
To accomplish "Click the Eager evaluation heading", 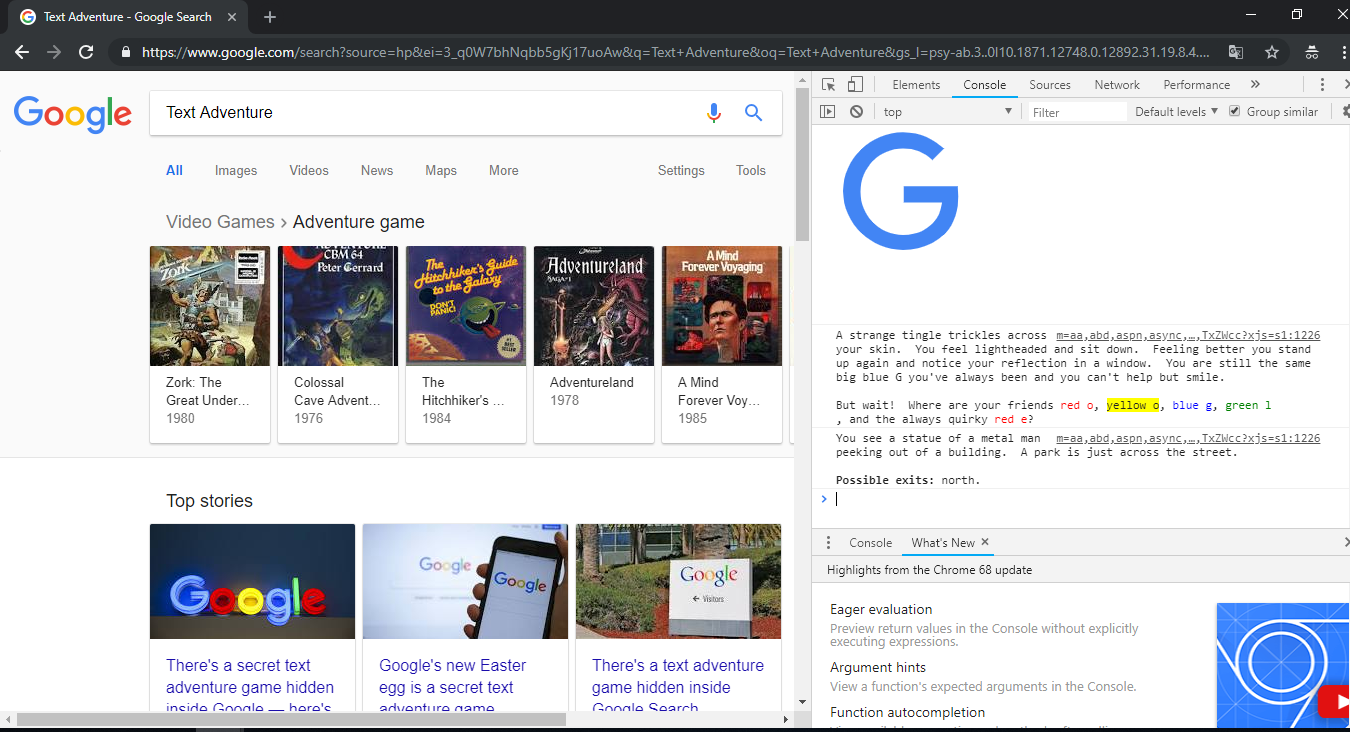I will click(x=881, y=610).
